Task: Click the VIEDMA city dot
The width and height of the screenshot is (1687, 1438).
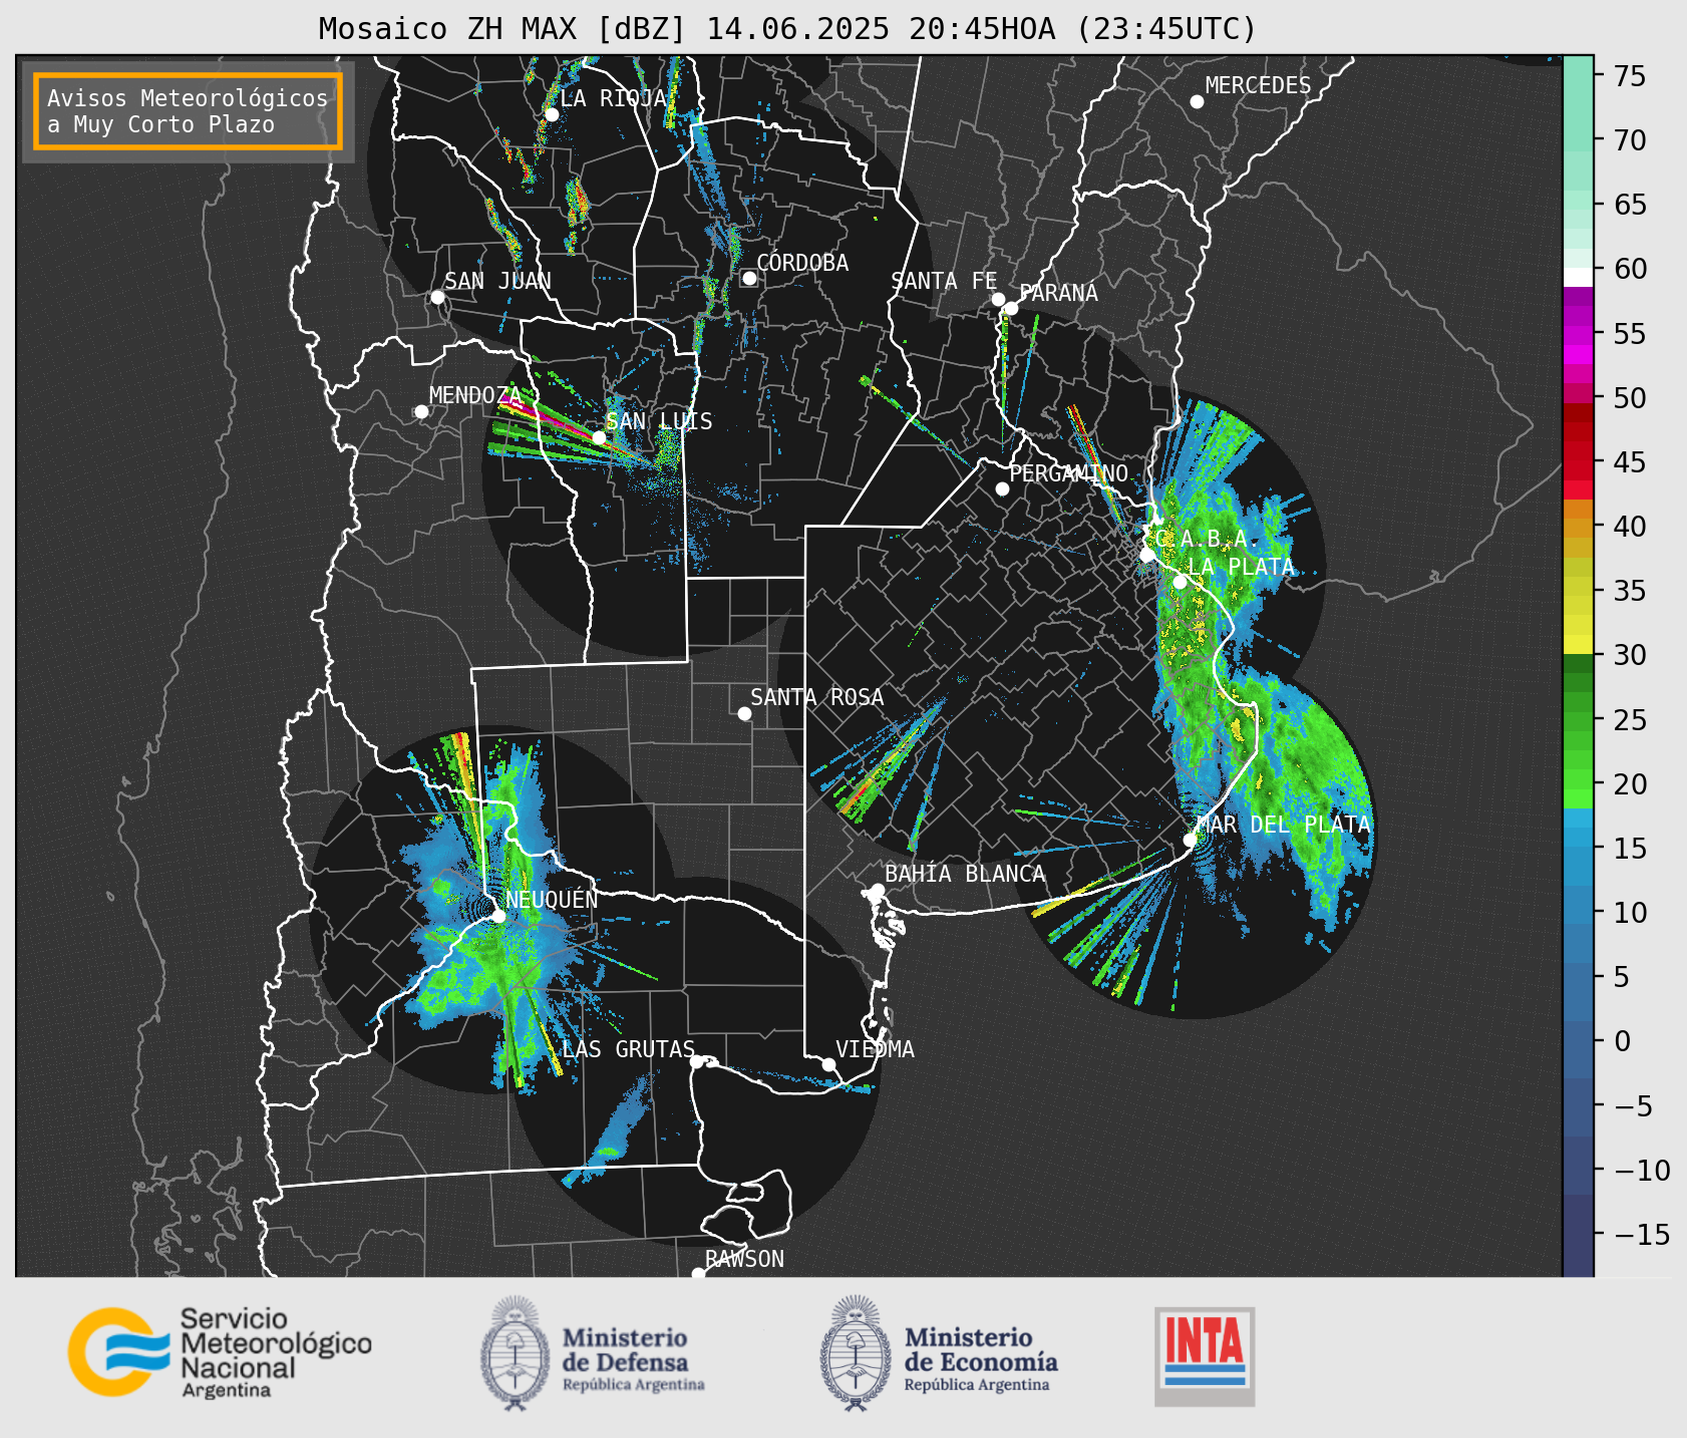Action: [x=829, y=1065]
